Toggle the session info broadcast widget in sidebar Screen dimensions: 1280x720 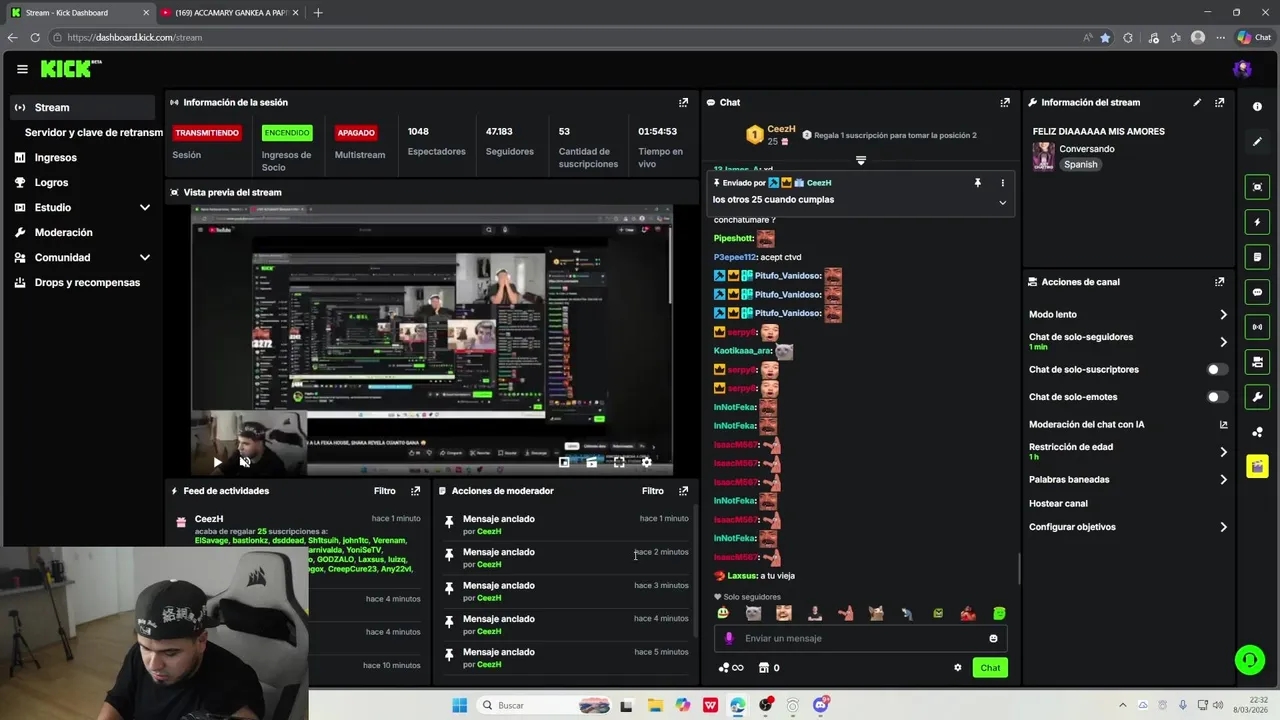pyautogui.click(x=1257, y=327)
